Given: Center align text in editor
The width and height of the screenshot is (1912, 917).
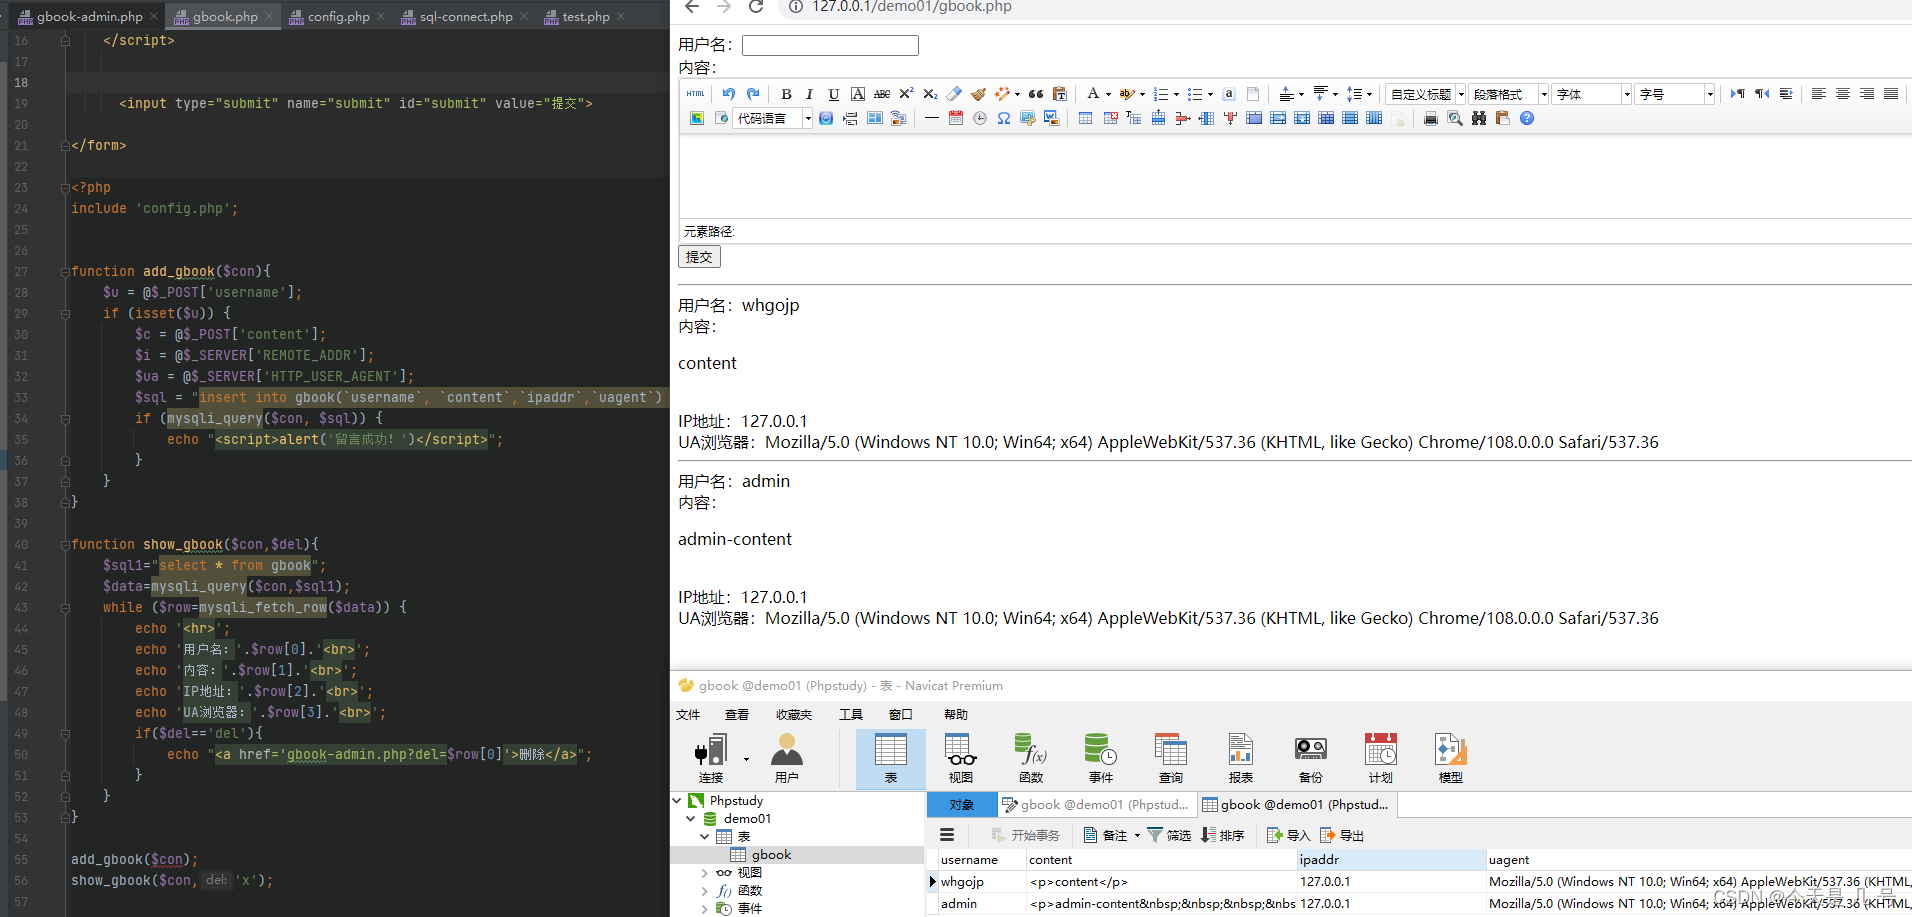Looking at the screenshot, I should click(x=1843, y=94).
